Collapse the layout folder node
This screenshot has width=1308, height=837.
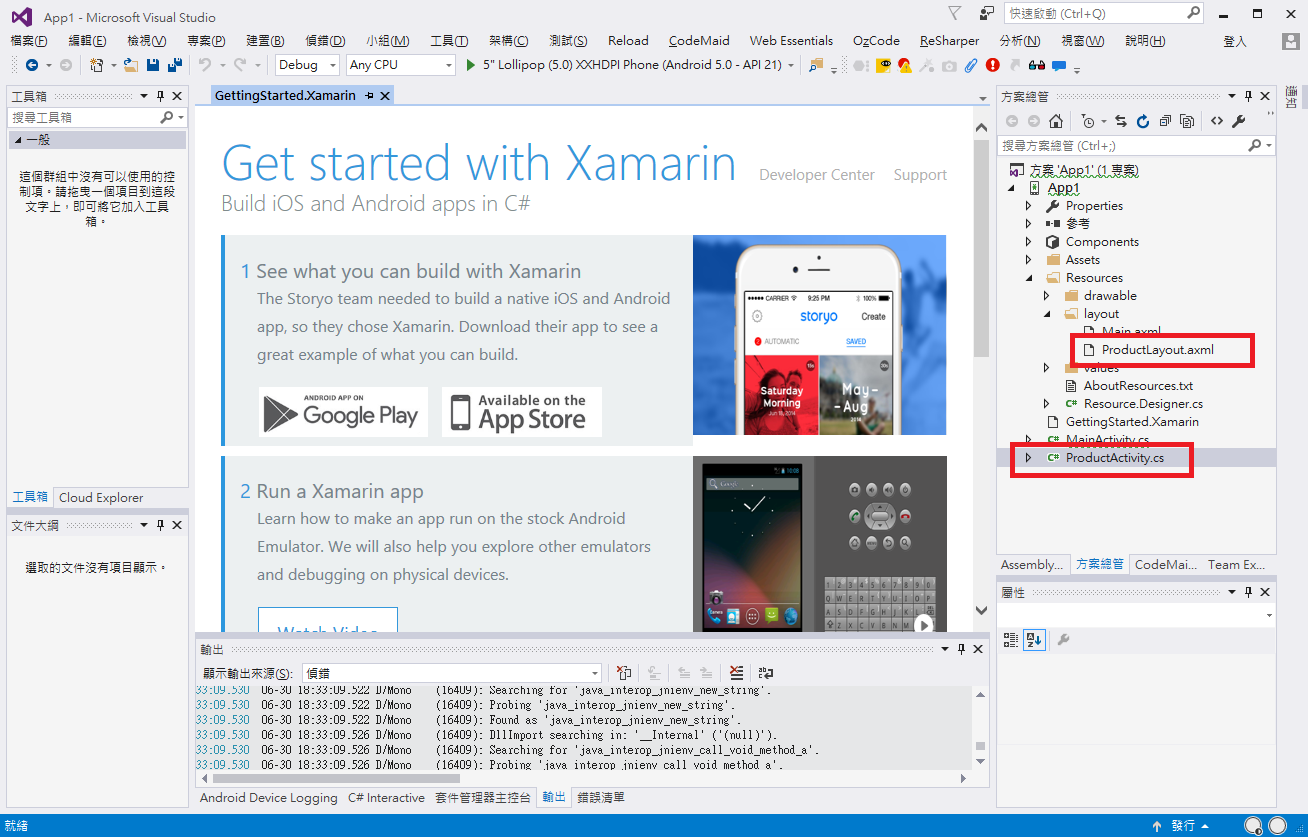1046,314
